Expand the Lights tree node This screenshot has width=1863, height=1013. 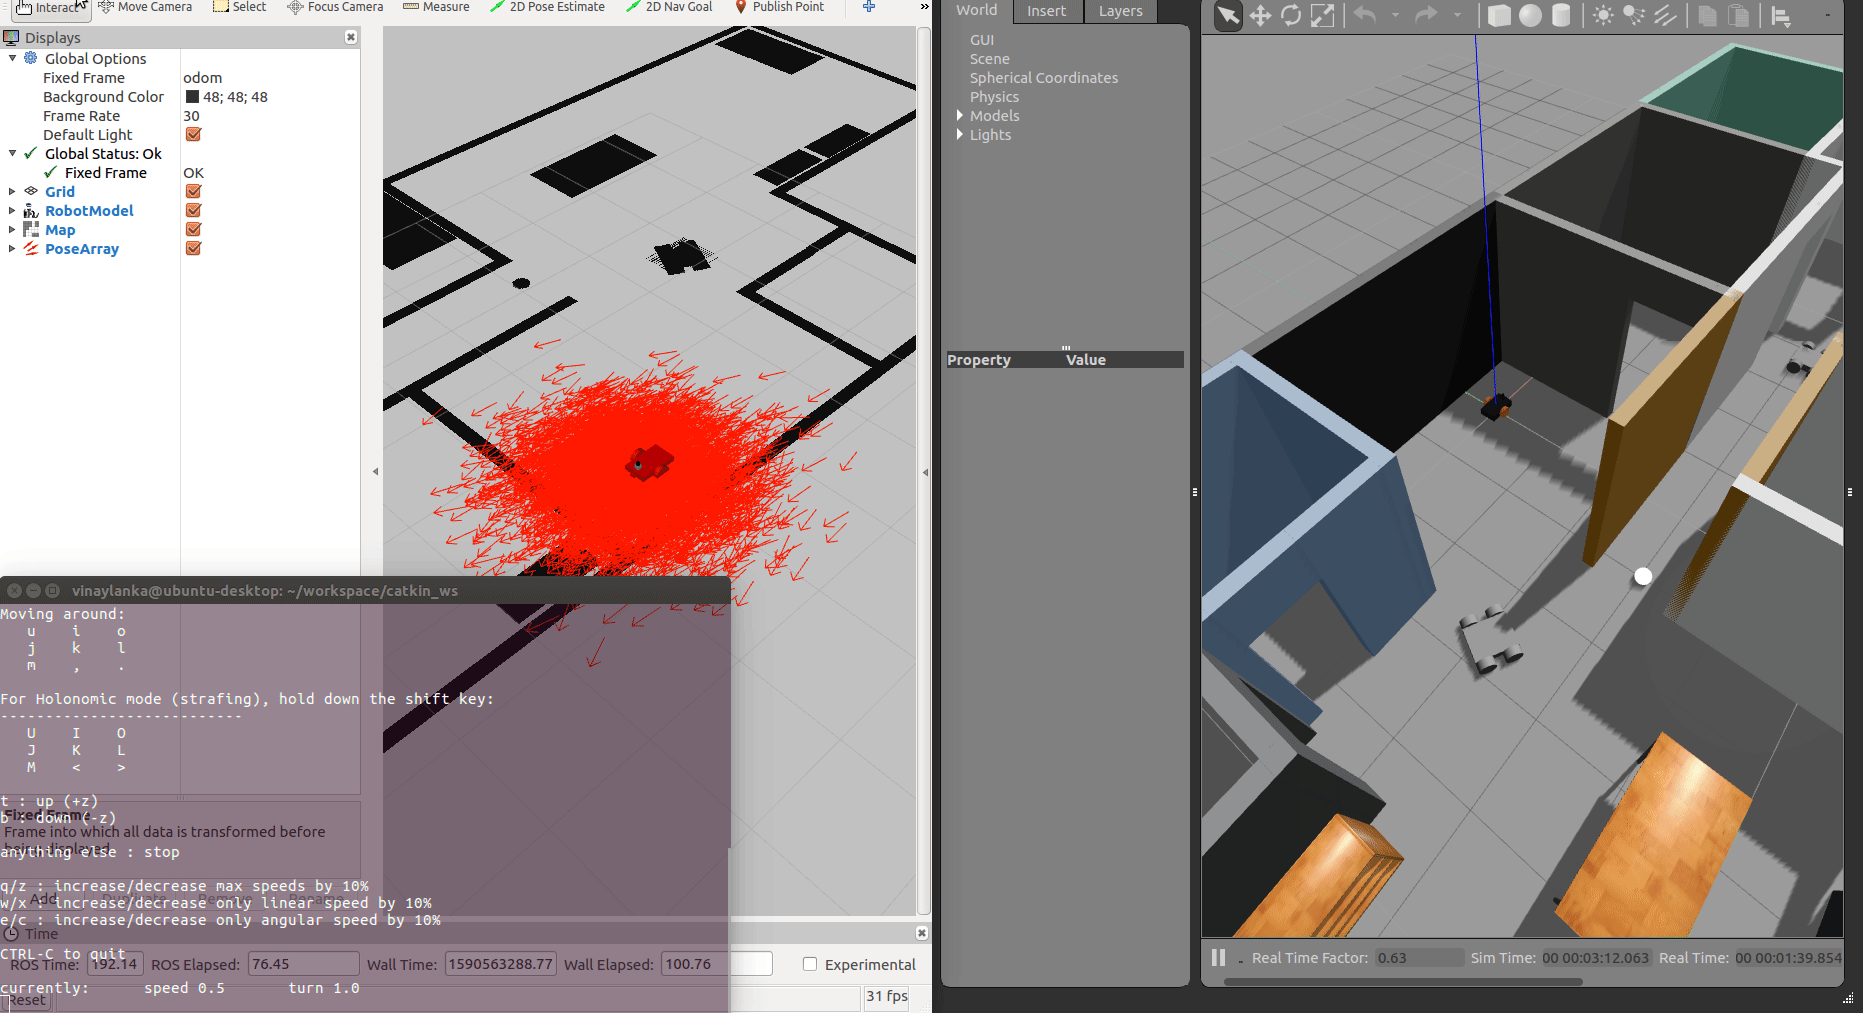[960, 135]
